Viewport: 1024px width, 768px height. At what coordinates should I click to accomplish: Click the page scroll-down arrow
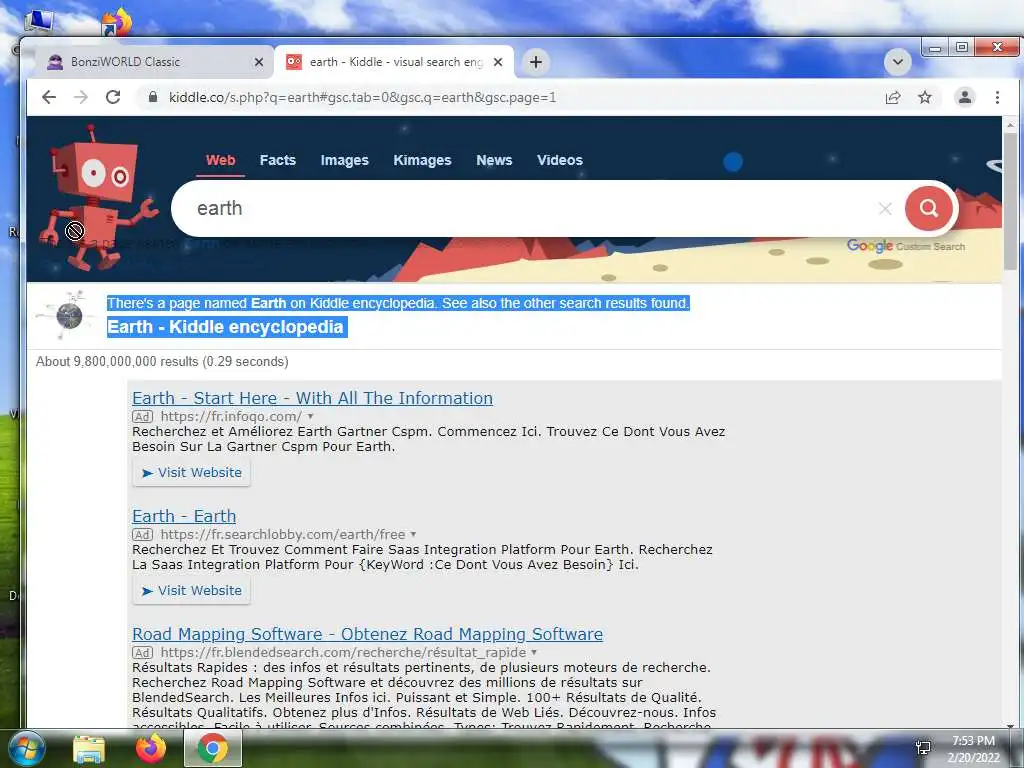point(1010,725)
